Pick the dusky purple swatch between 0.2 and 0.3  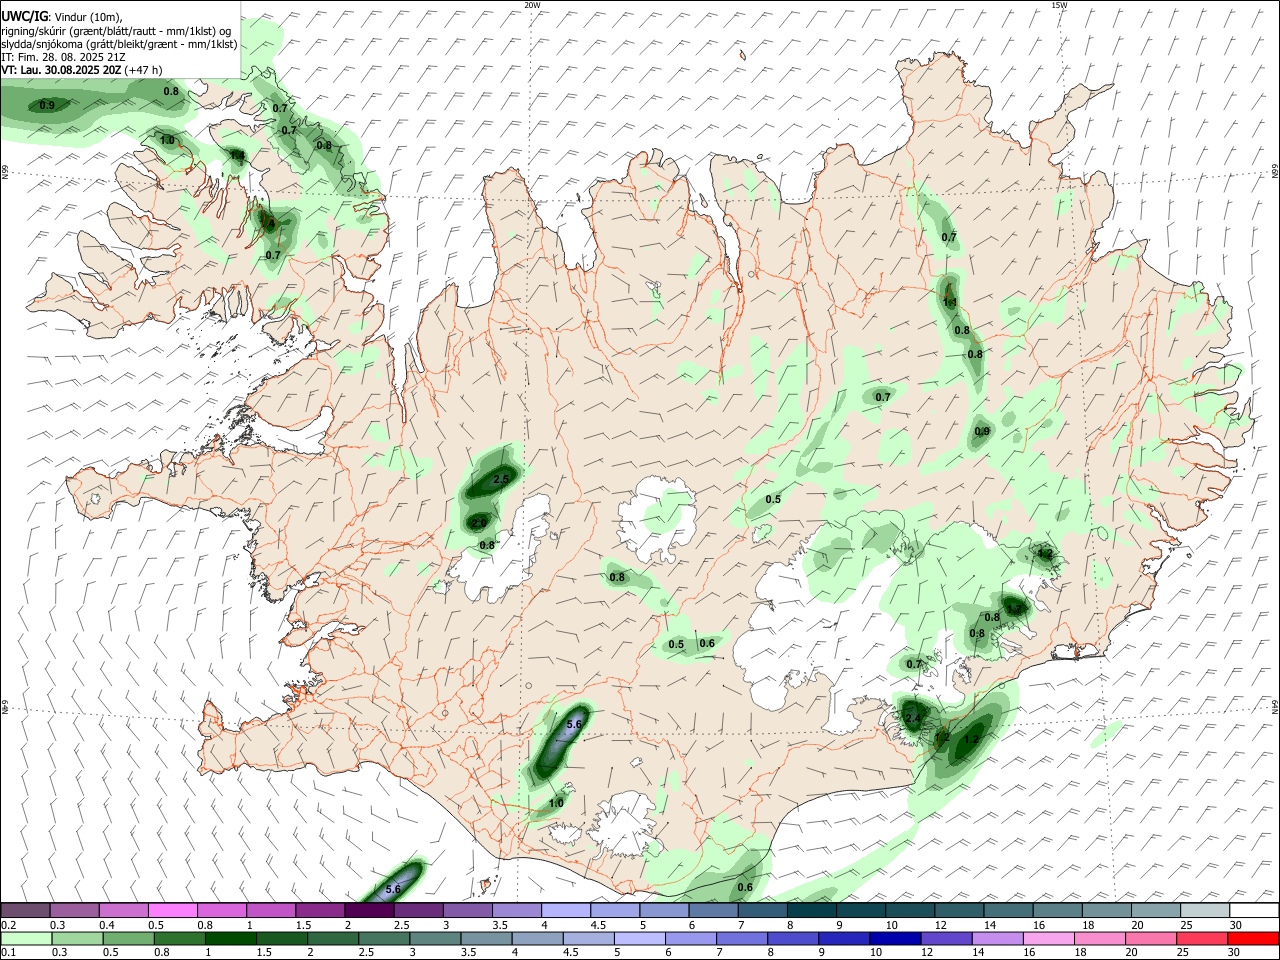[26, 910]
